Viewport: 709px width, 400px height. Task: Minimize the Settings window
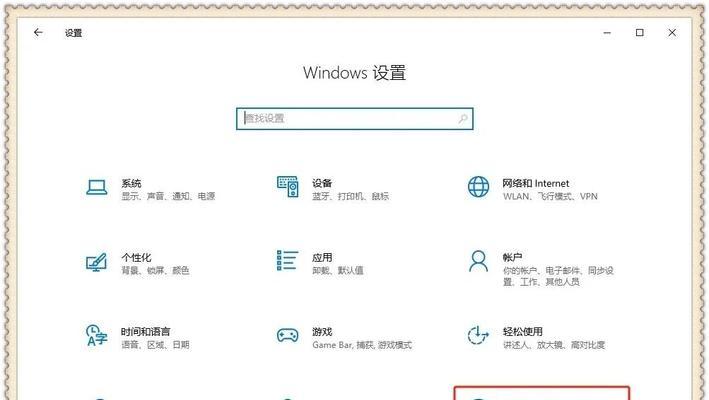(x=607, y=33)
